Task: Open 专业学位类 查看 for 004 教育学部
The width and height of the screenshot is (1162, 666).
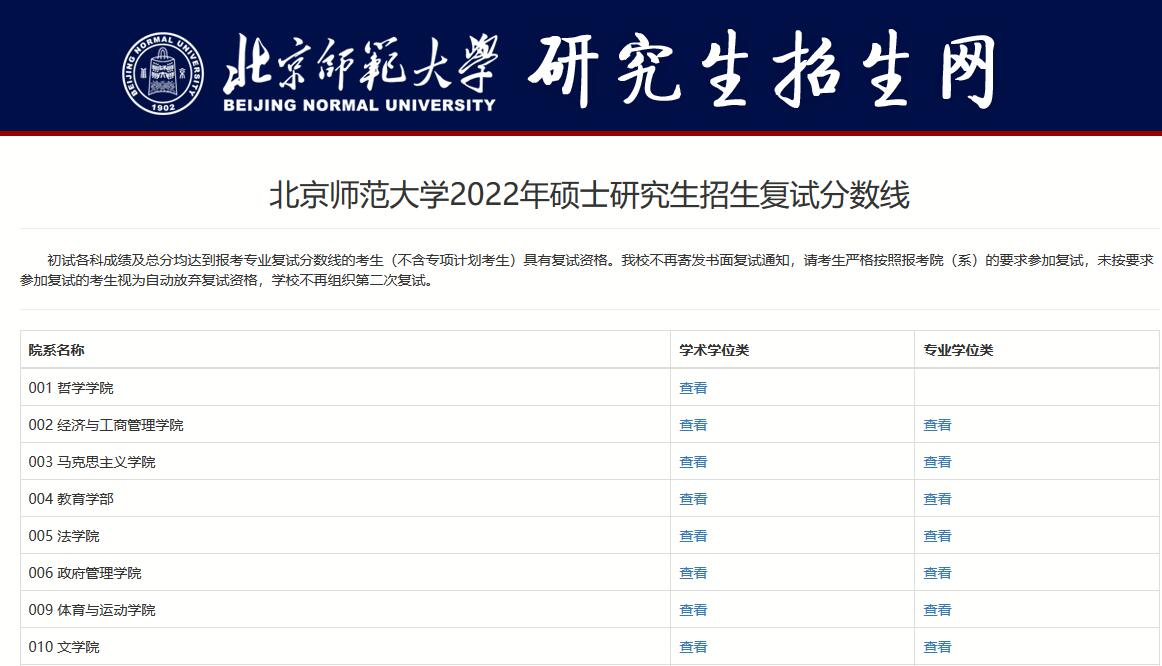Action: click(x=938, y=498)
